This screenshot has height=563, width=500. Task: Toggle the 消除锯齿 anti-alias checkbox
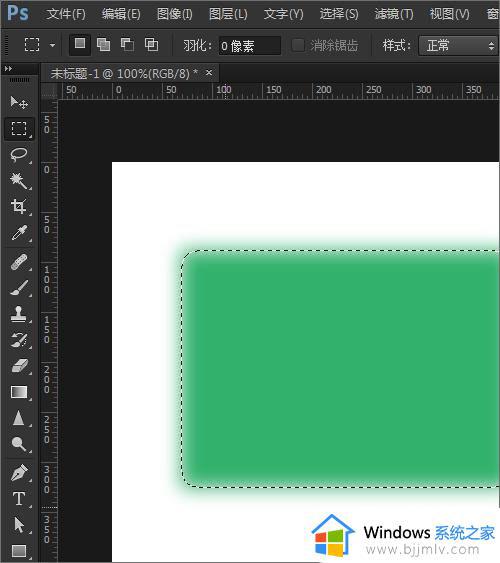pos(298,45)
